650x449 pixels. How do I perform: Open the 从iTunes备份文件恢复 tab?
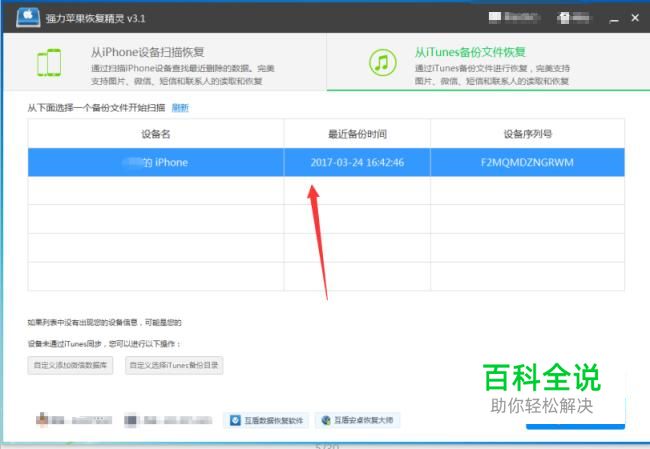pyautogui.click(x=488, y=62)
